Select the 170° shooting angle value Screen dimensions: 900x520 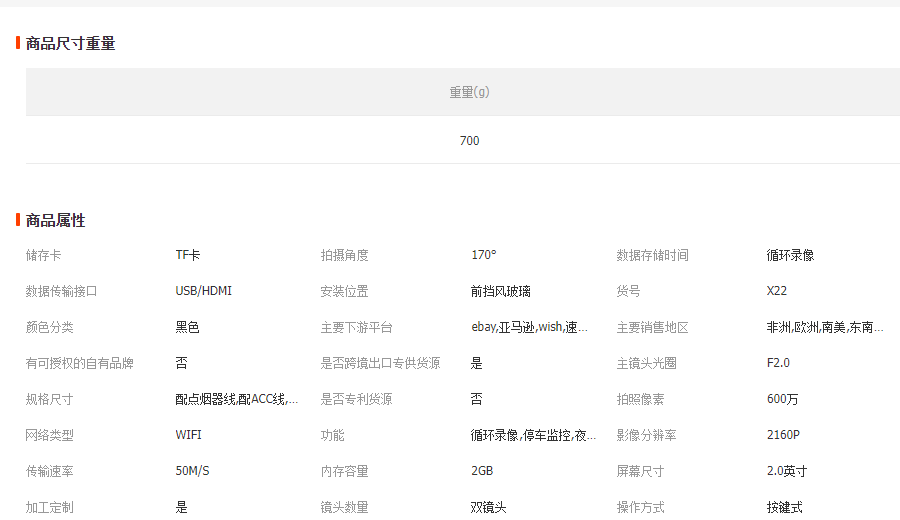(x=483, y=255)
